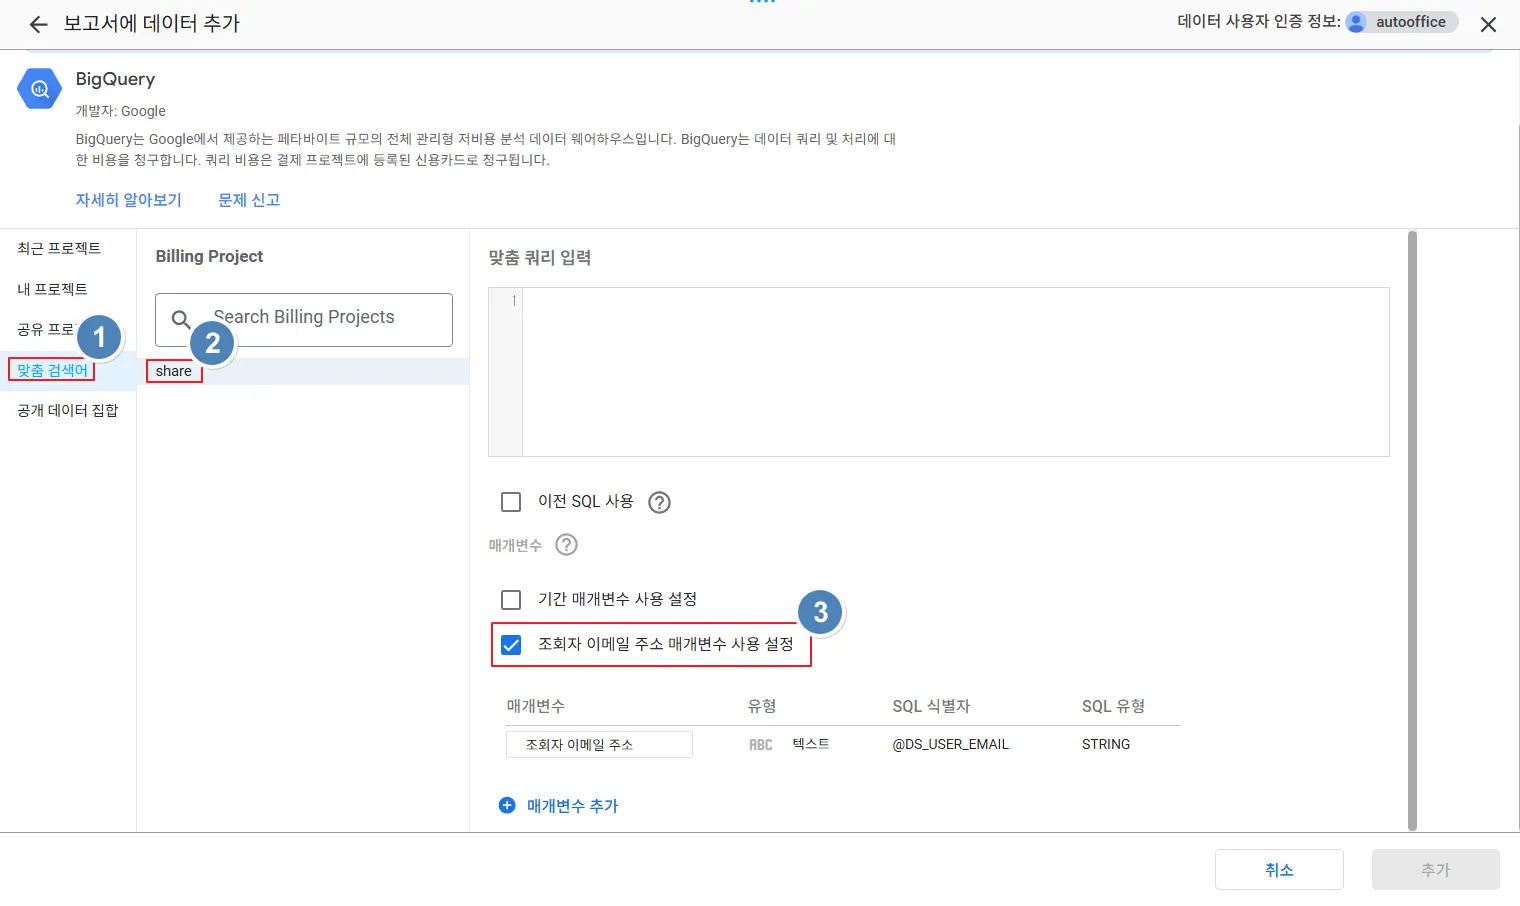The height and width of the screenshot is (906, 1520).
Task: Click the ABC text type icon
Action: (761, 745)
